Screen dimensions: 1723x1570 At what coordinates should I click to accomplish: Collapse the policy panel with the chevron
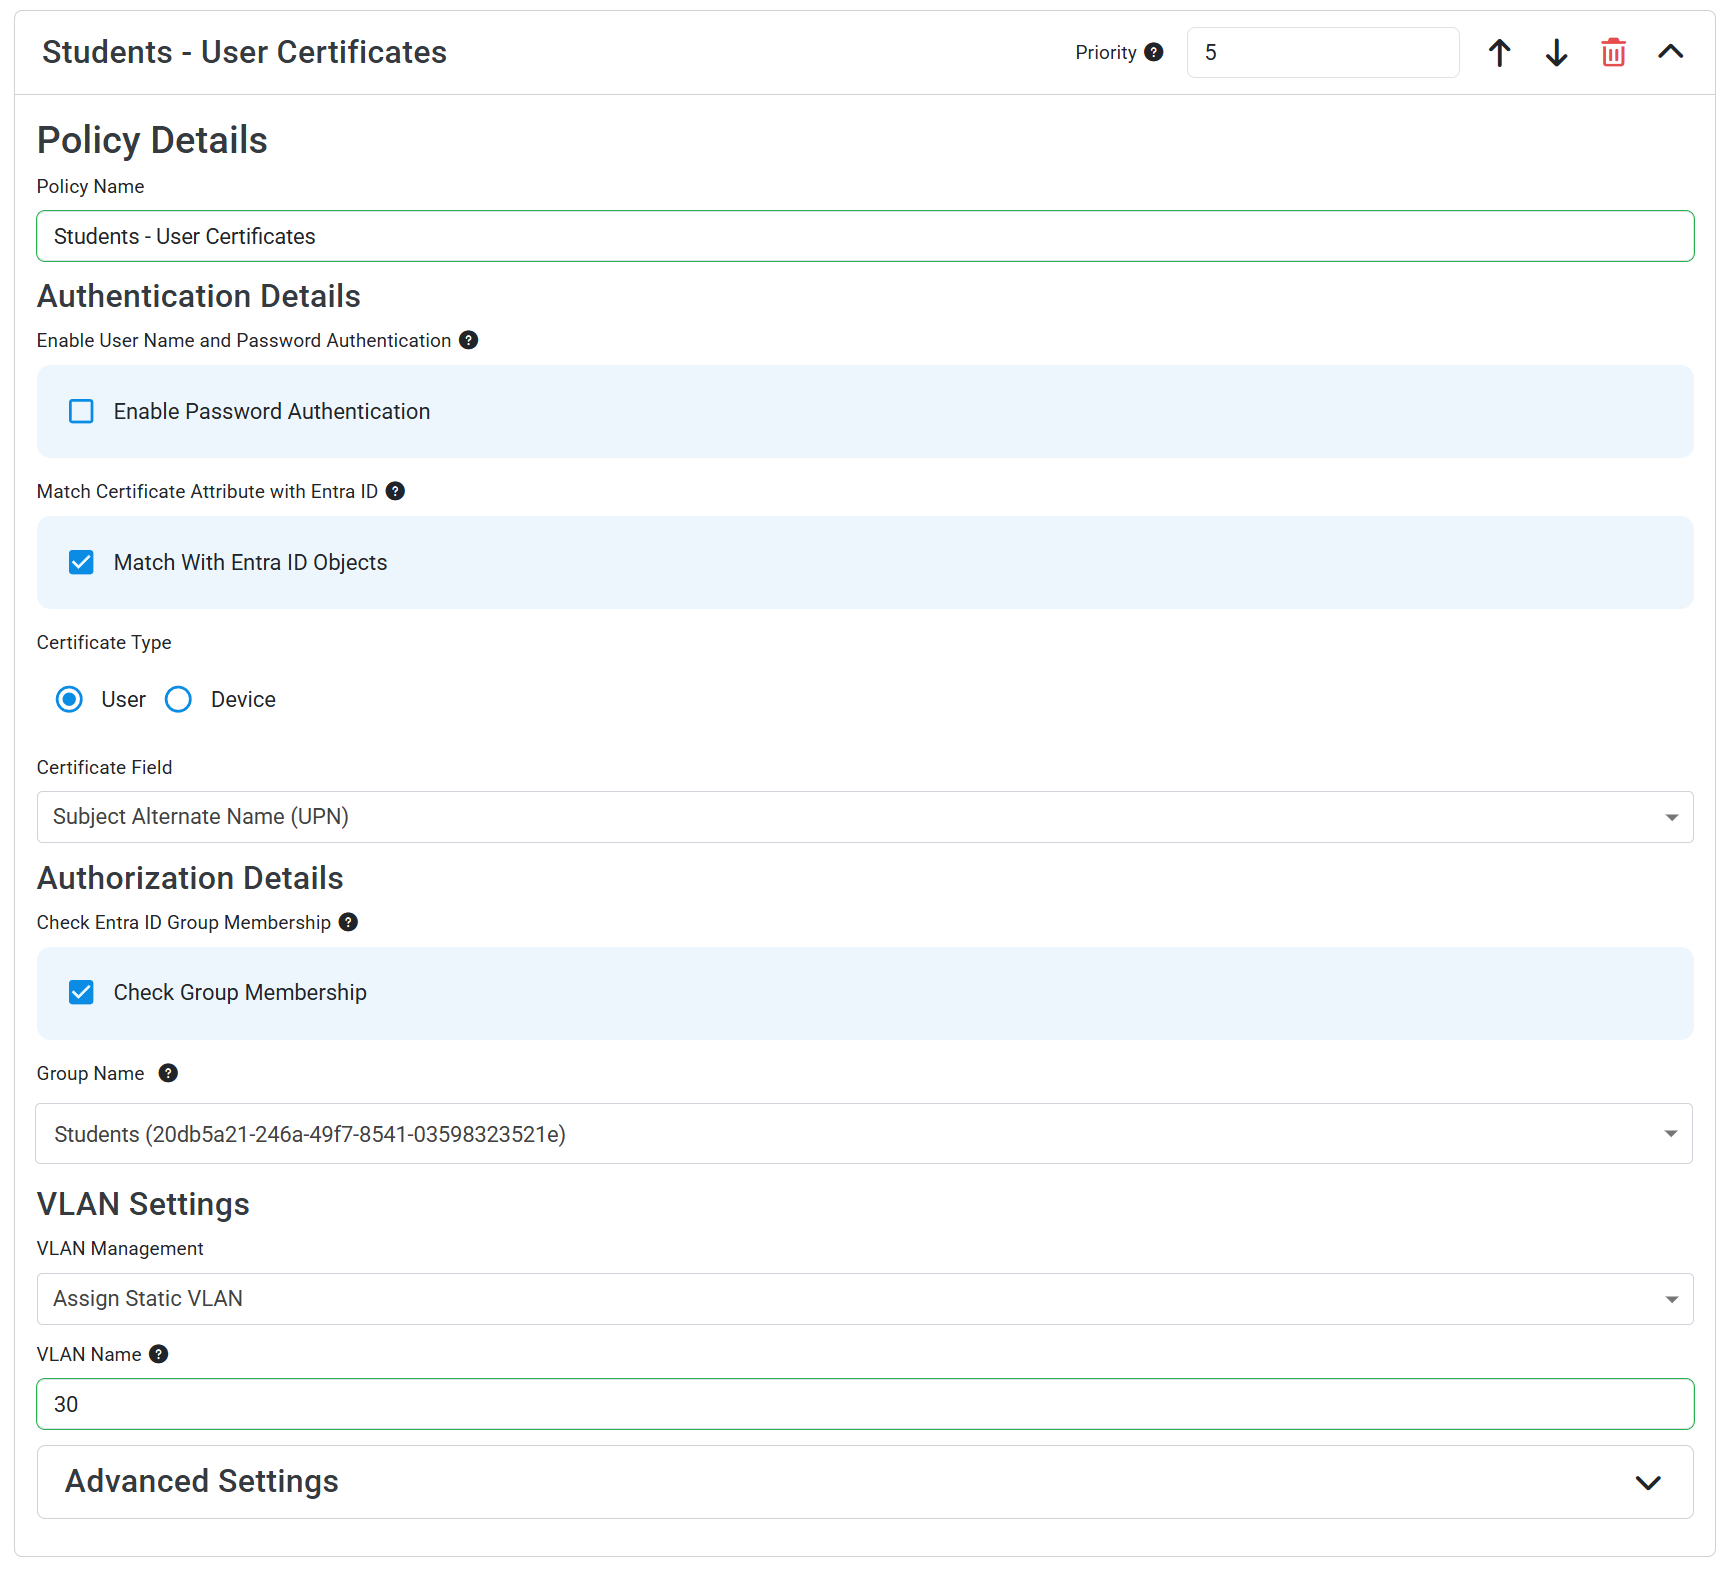[1670, 52]
